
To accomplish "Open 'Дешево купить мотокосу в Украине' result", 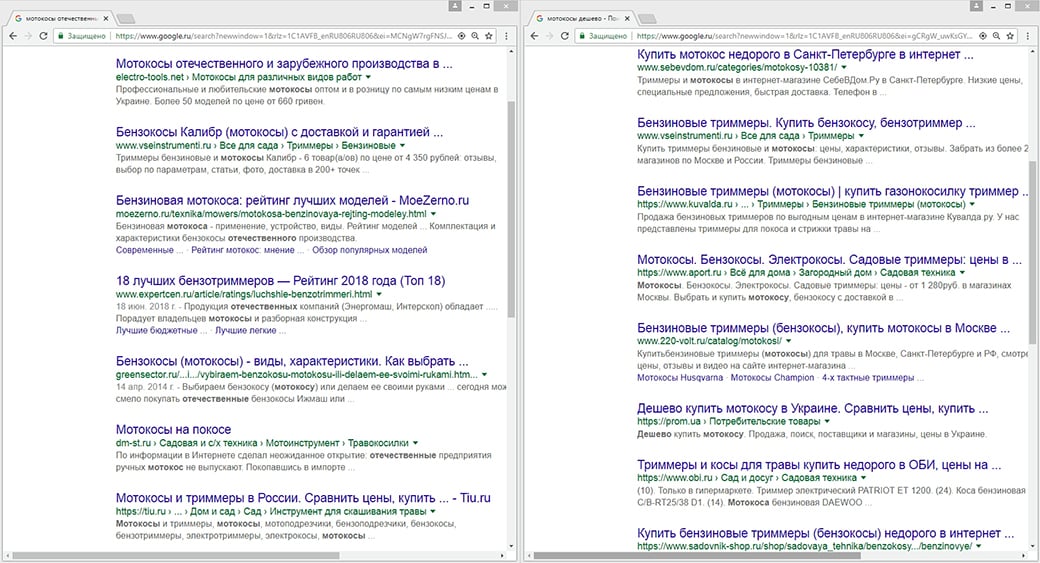I will coord(812,408).
